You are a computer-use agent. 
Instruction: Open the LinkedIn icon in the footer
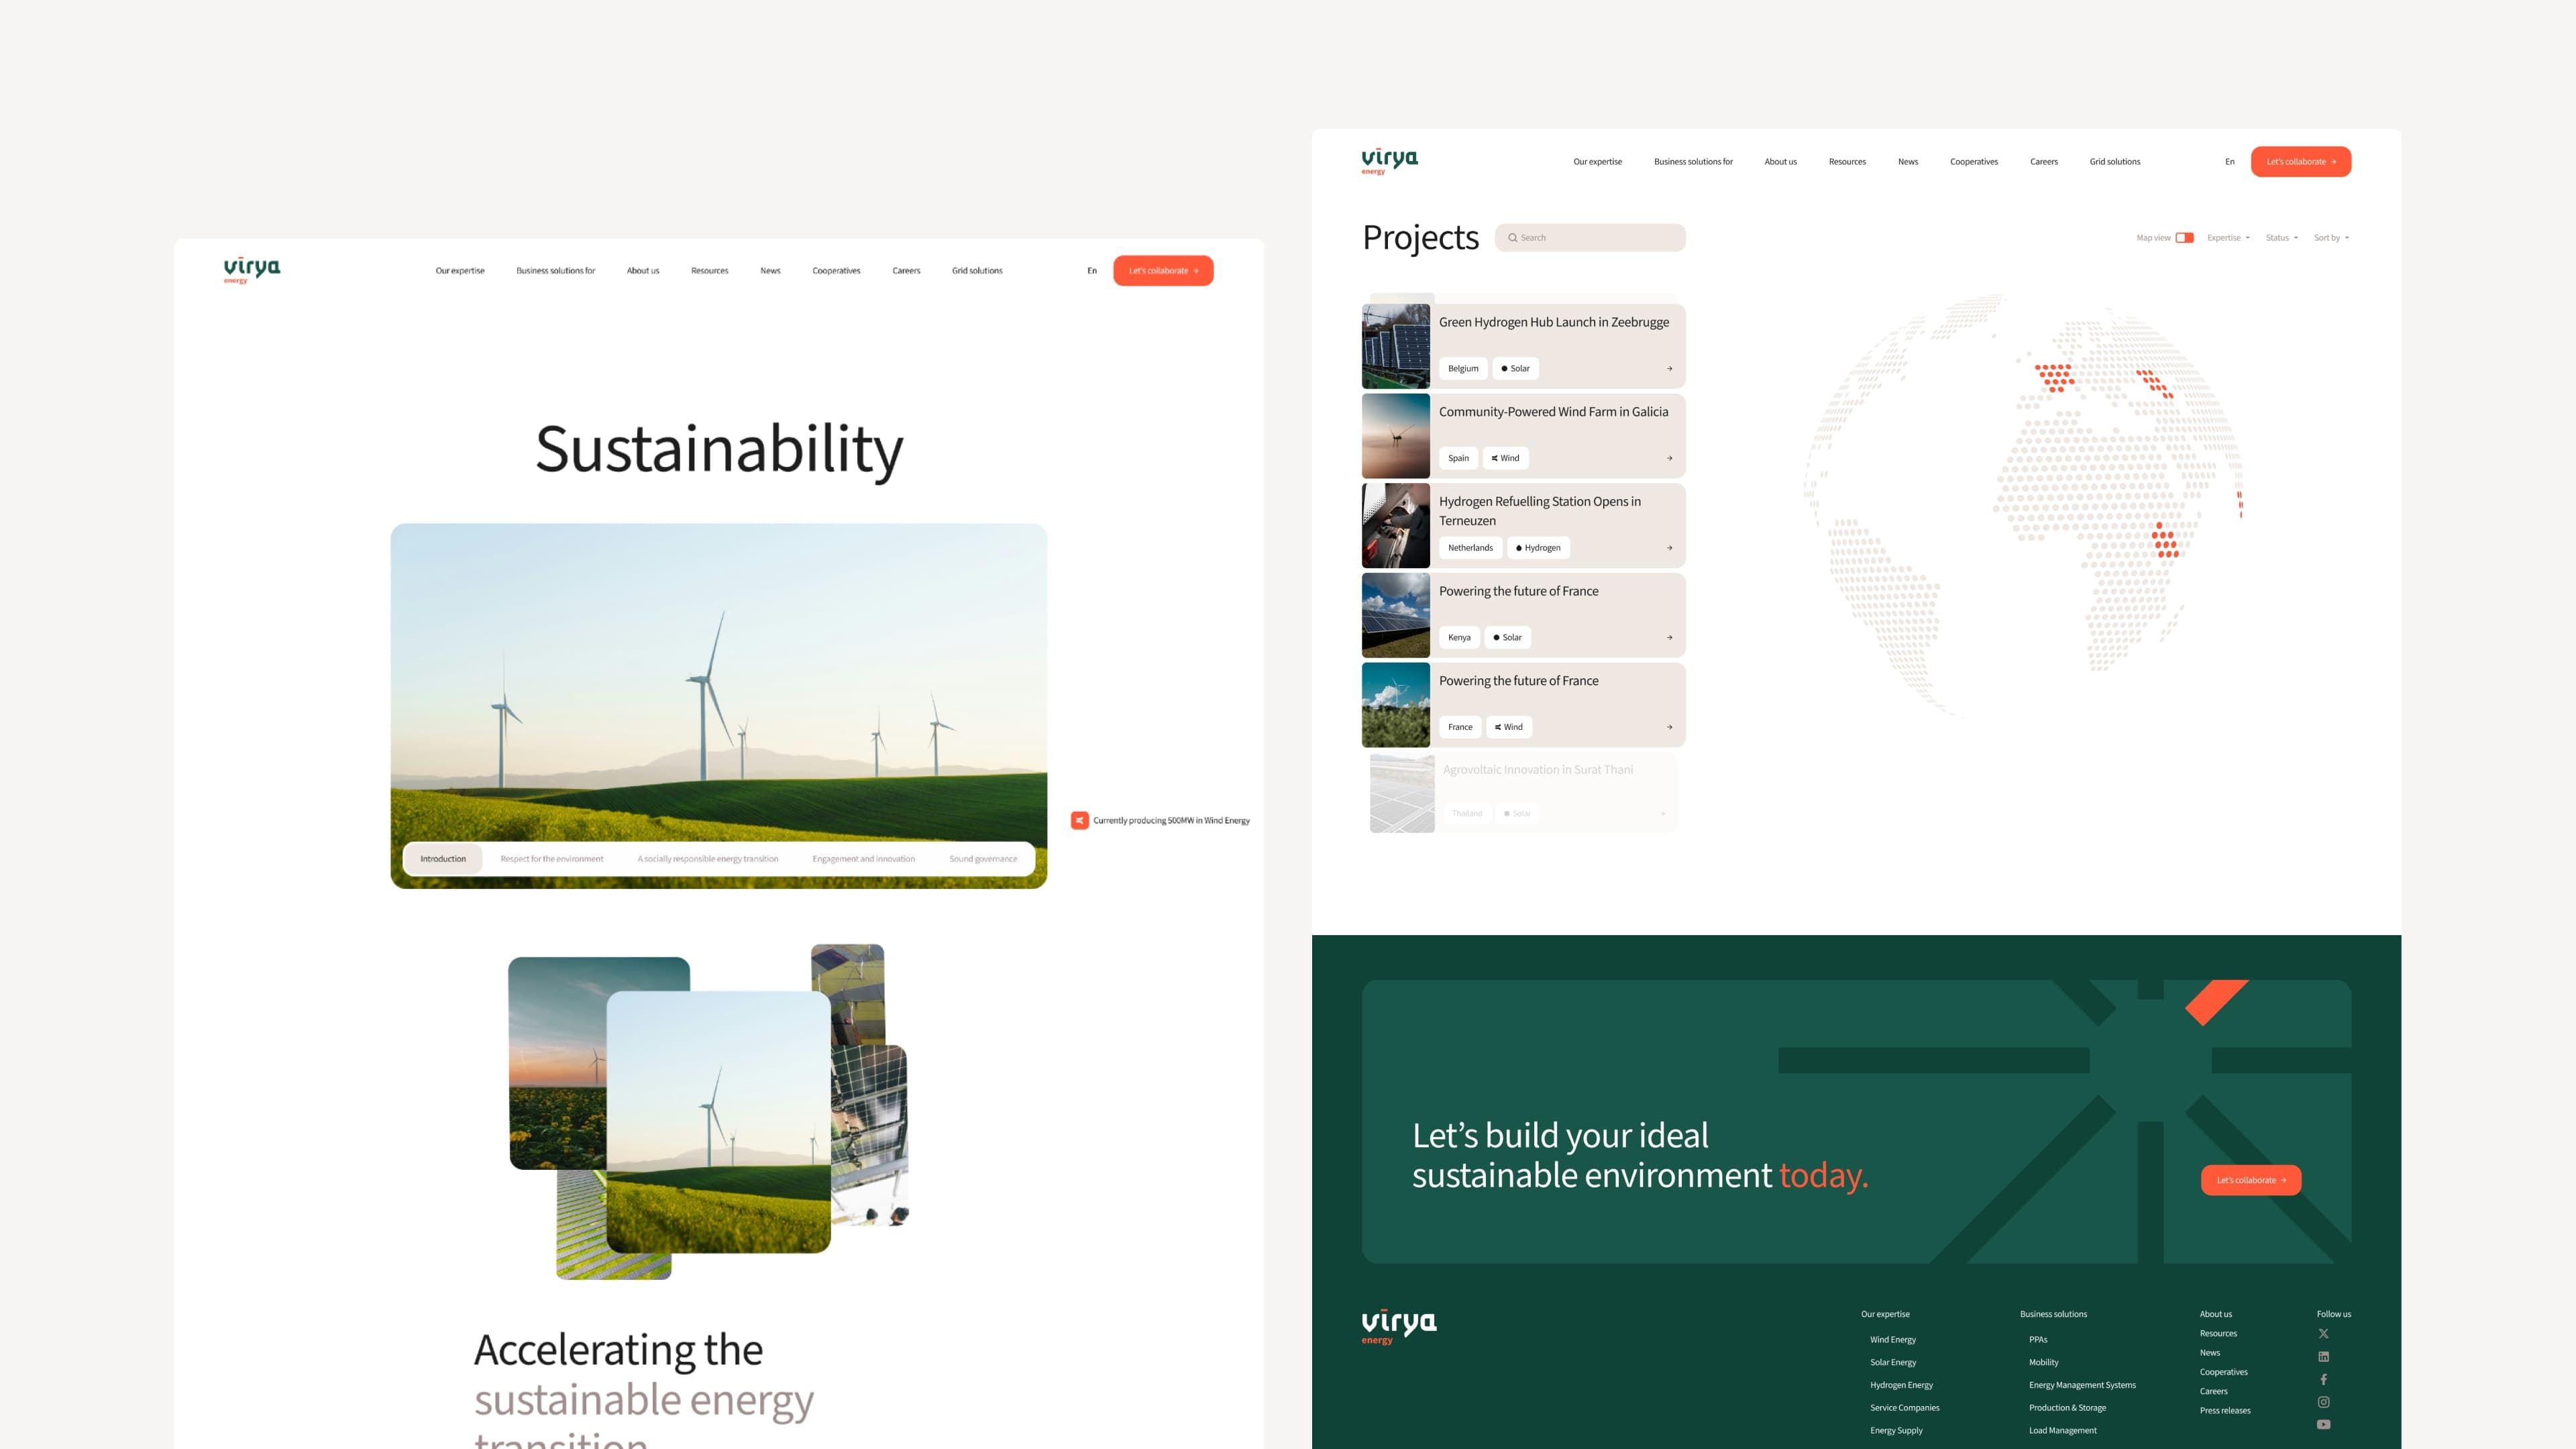(x=2323, y=1357)
